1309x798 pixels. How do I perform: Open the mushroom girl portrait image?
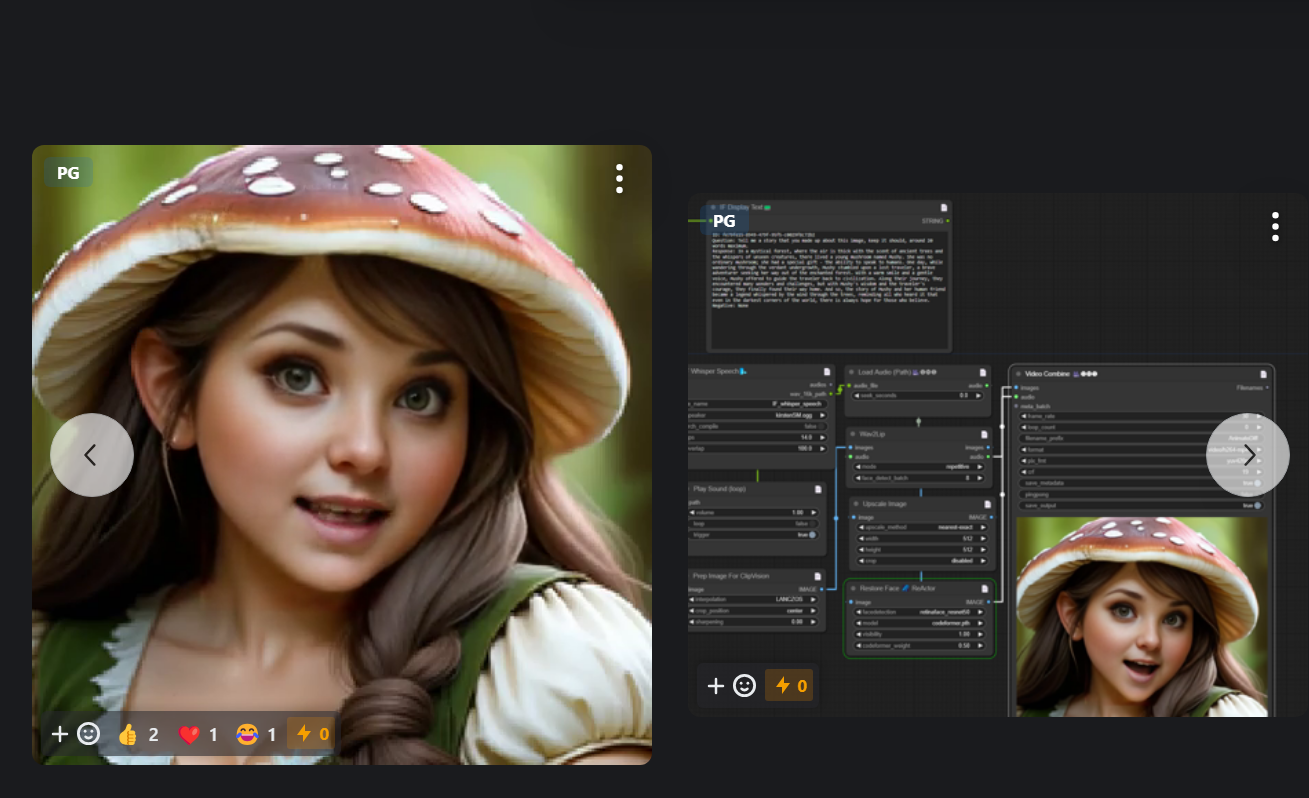[341, 400]
